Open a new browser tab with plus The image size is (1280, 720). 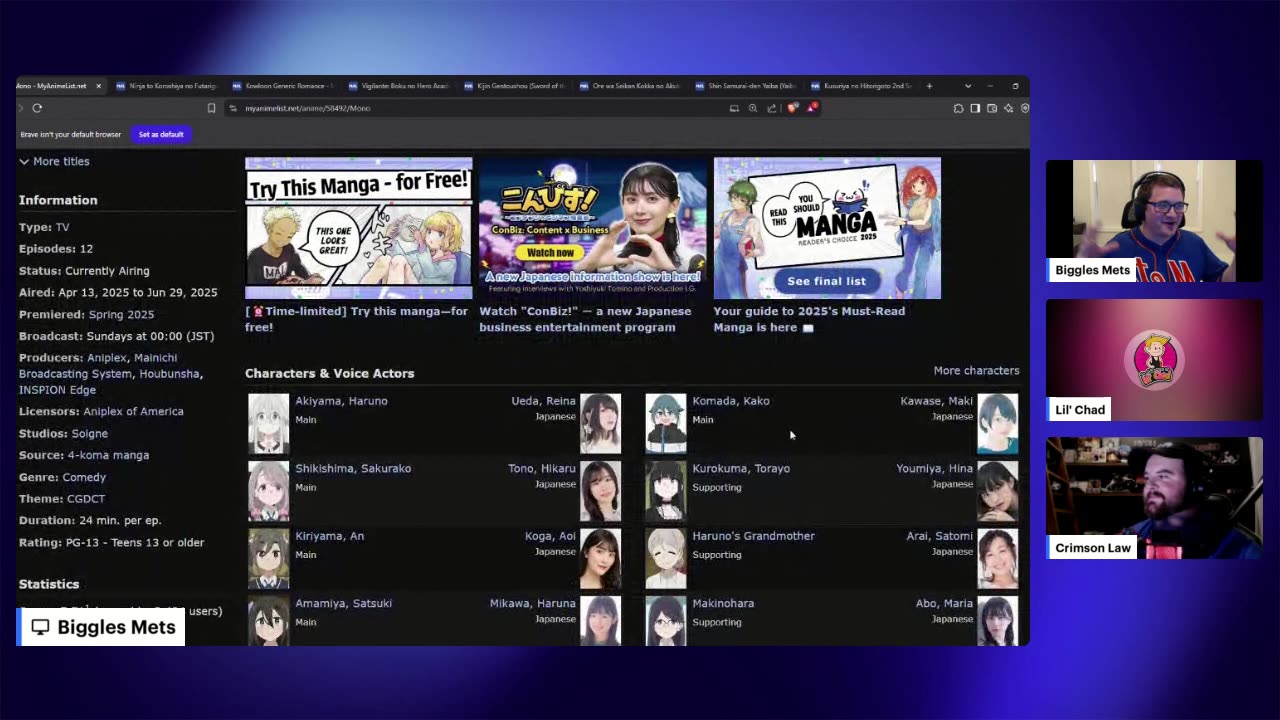929,86
